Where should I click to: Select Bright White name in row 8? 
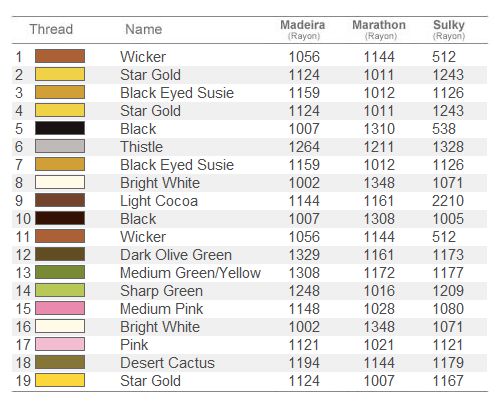click(160, 183)
